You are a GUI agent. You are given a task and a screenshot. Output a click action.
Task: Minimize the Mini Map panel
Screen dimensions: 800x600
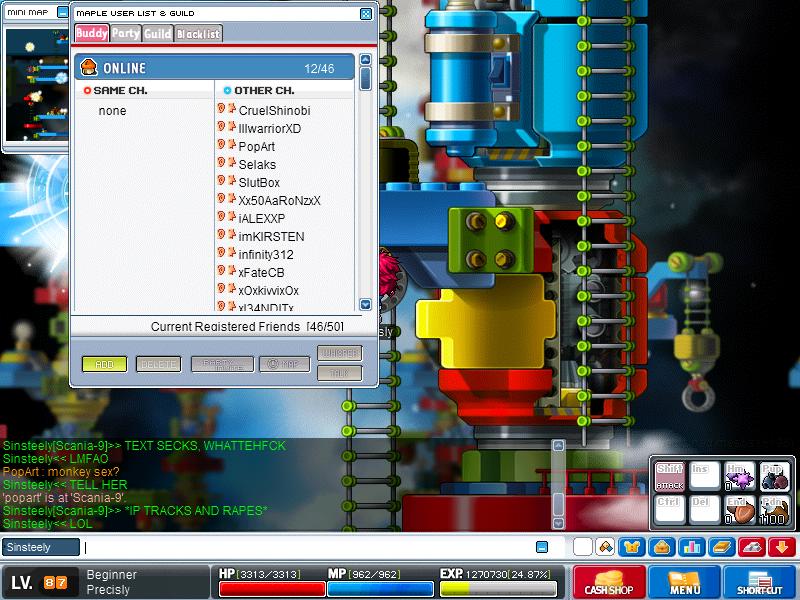[63, 12]
